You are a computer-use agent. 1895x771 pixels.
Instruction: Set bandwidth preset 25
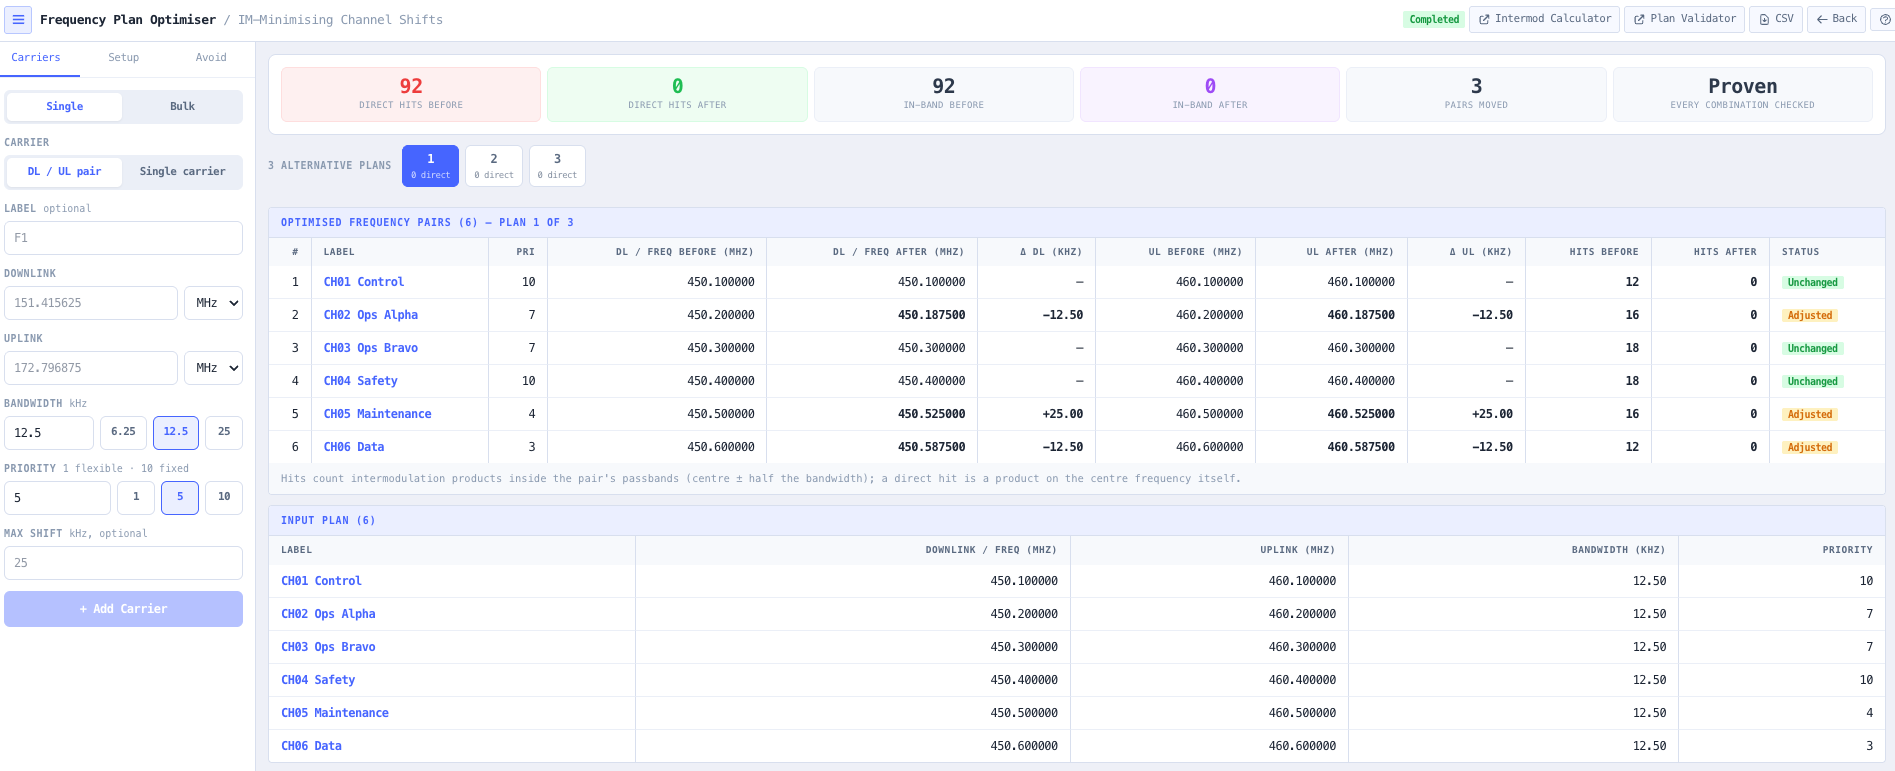pos(224,432)
